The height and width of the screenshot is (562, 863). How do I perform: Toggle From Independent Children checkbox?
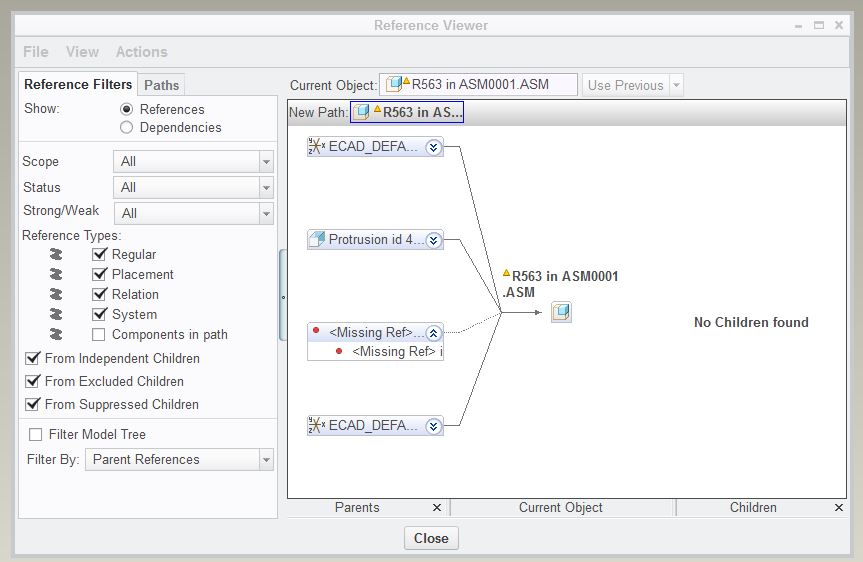click(x=32, y=358)
